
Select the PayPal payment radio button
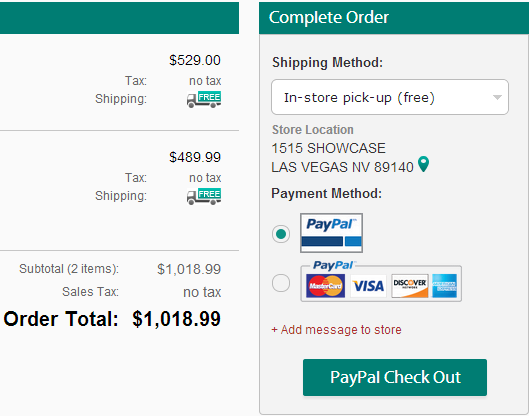point(281,234)
